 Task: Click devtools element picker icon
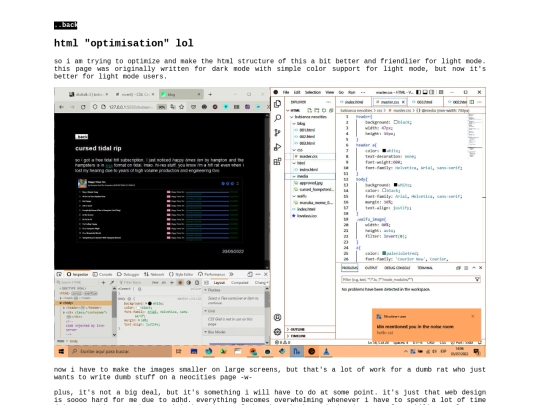[59, 274]
